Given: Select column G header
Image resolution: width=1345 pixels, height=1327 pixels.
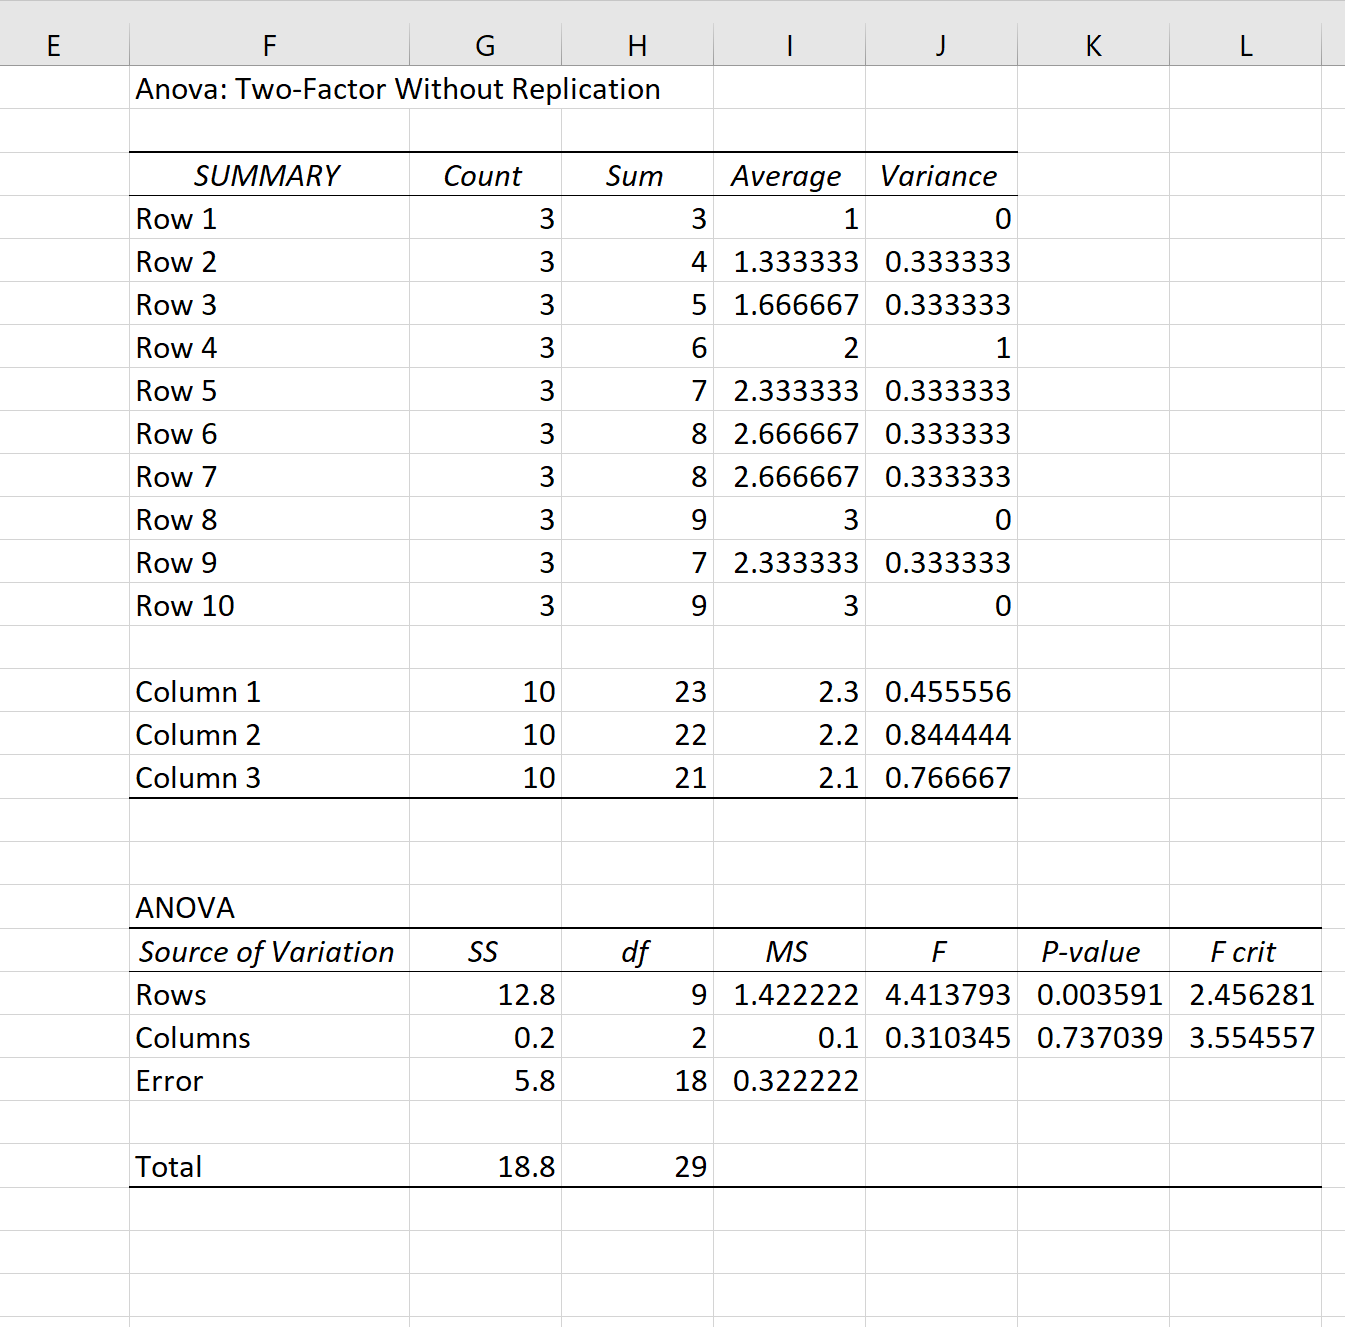Looking at the screenshot, I should 485,45.
